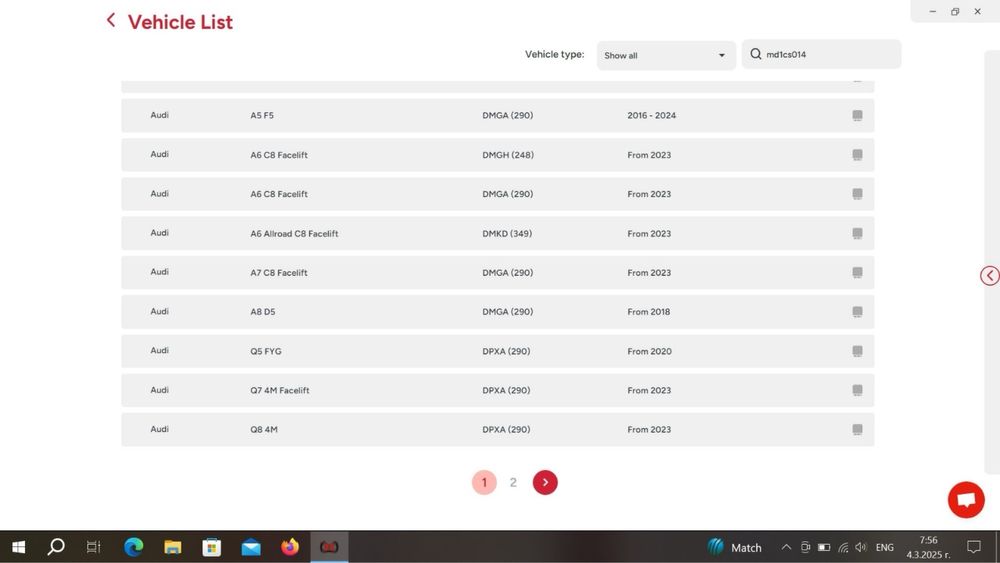This screenshot has height=563, width=1000.
Task: Open the Windows Start menu
Action: coord(18,547)
